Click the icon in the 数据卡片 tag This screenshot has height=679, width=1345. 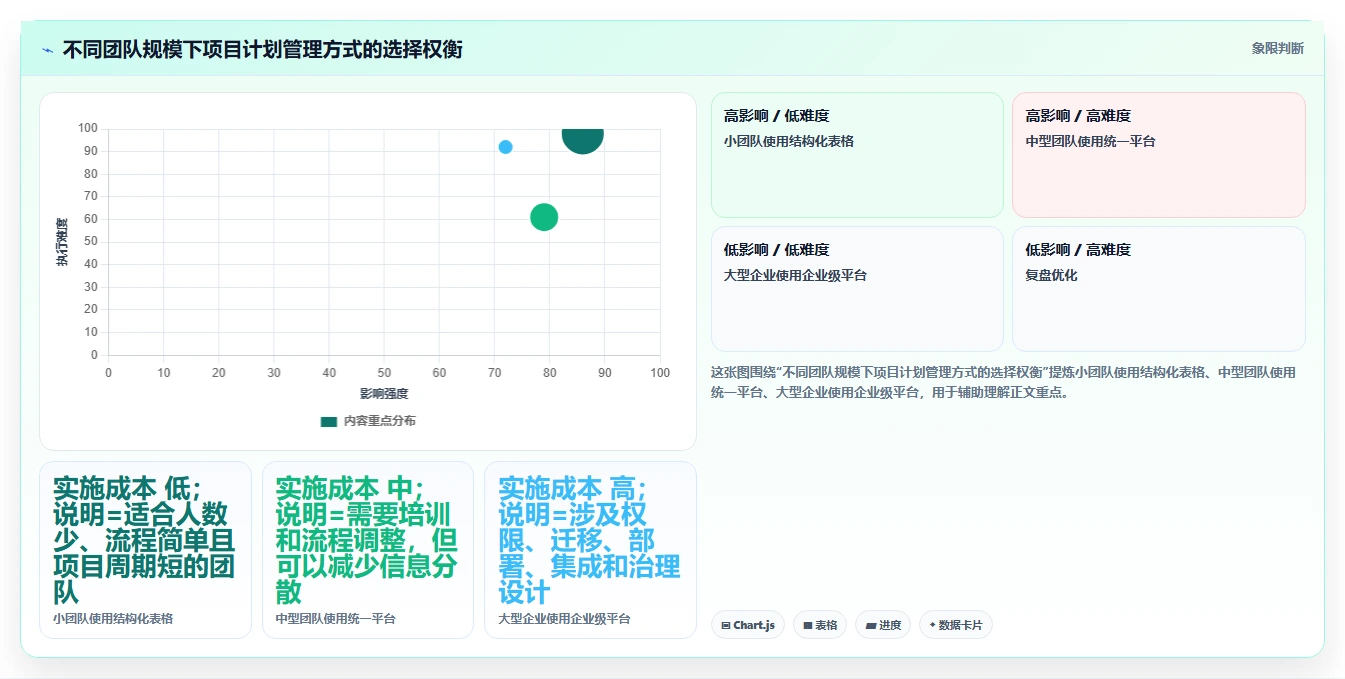[x=933, y=625]
